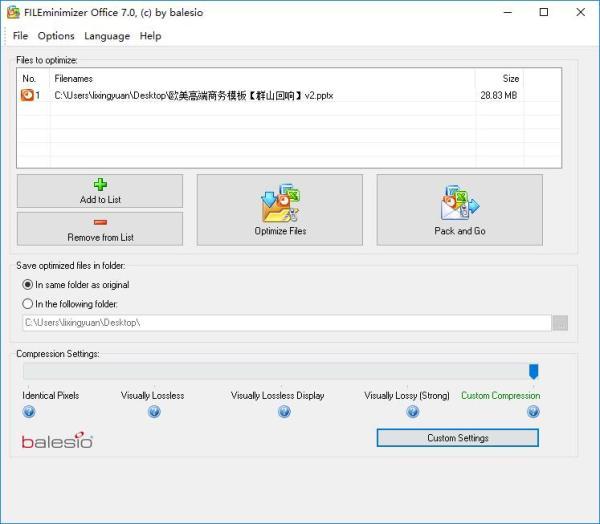Image resolution: width=600 pixels, height=524 pixels.
Task: Click the Remove from List button
Action: pos(100,229)
